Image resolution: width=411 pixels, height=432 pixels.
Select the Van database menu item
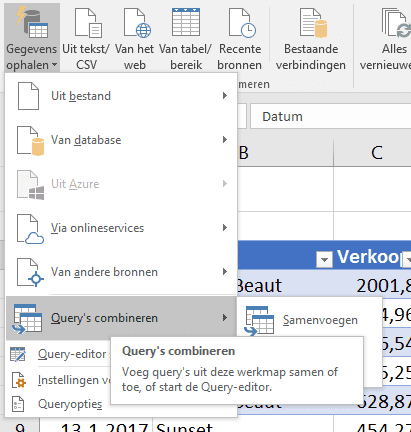click(121, 140)
